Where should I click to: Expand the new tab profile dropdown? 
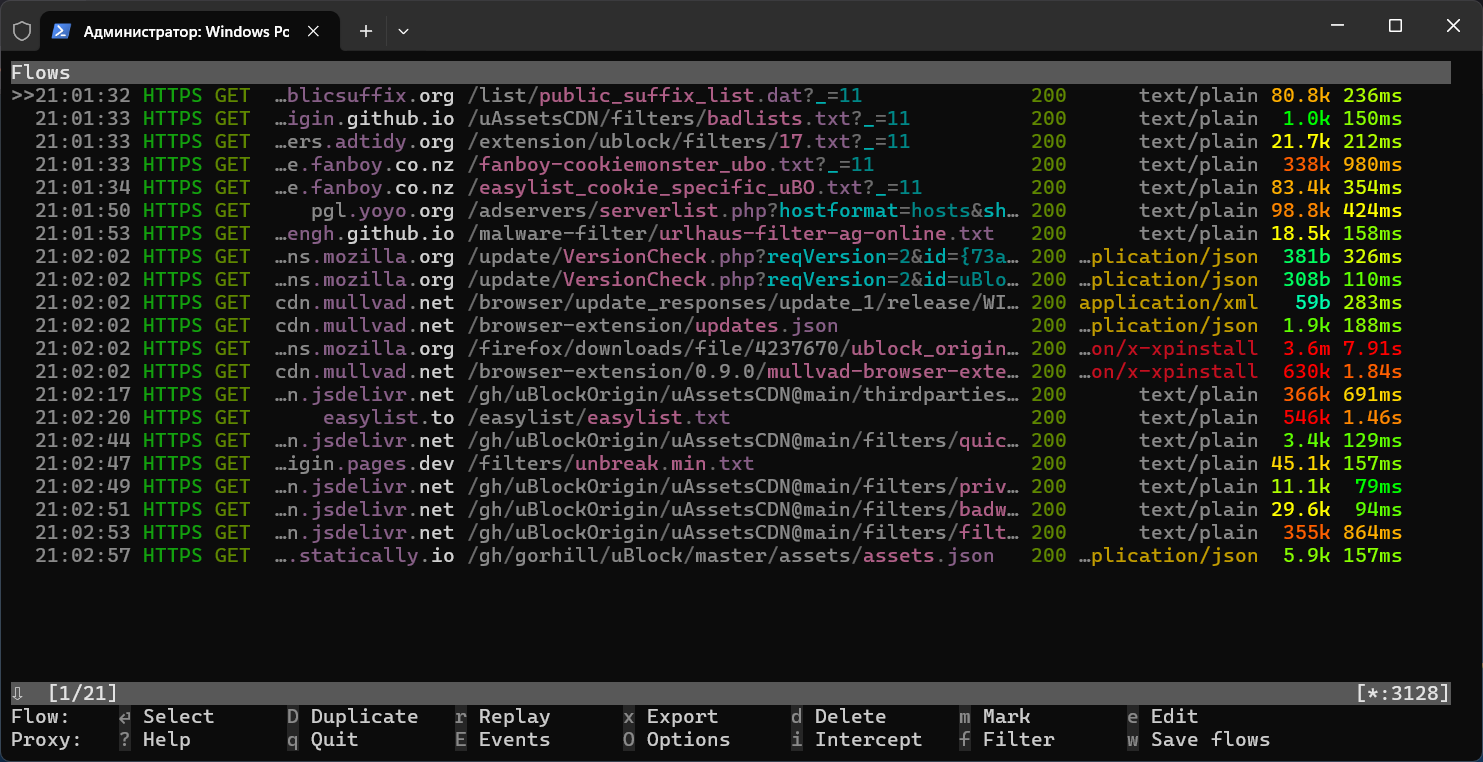tap(403, 31)
